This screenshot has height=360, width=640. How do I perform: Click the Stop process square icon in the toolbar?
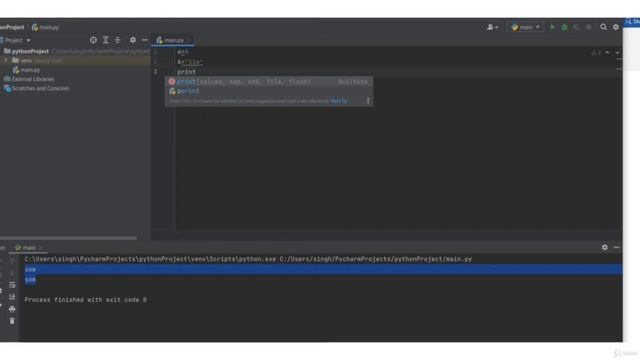tap(589, 27)
